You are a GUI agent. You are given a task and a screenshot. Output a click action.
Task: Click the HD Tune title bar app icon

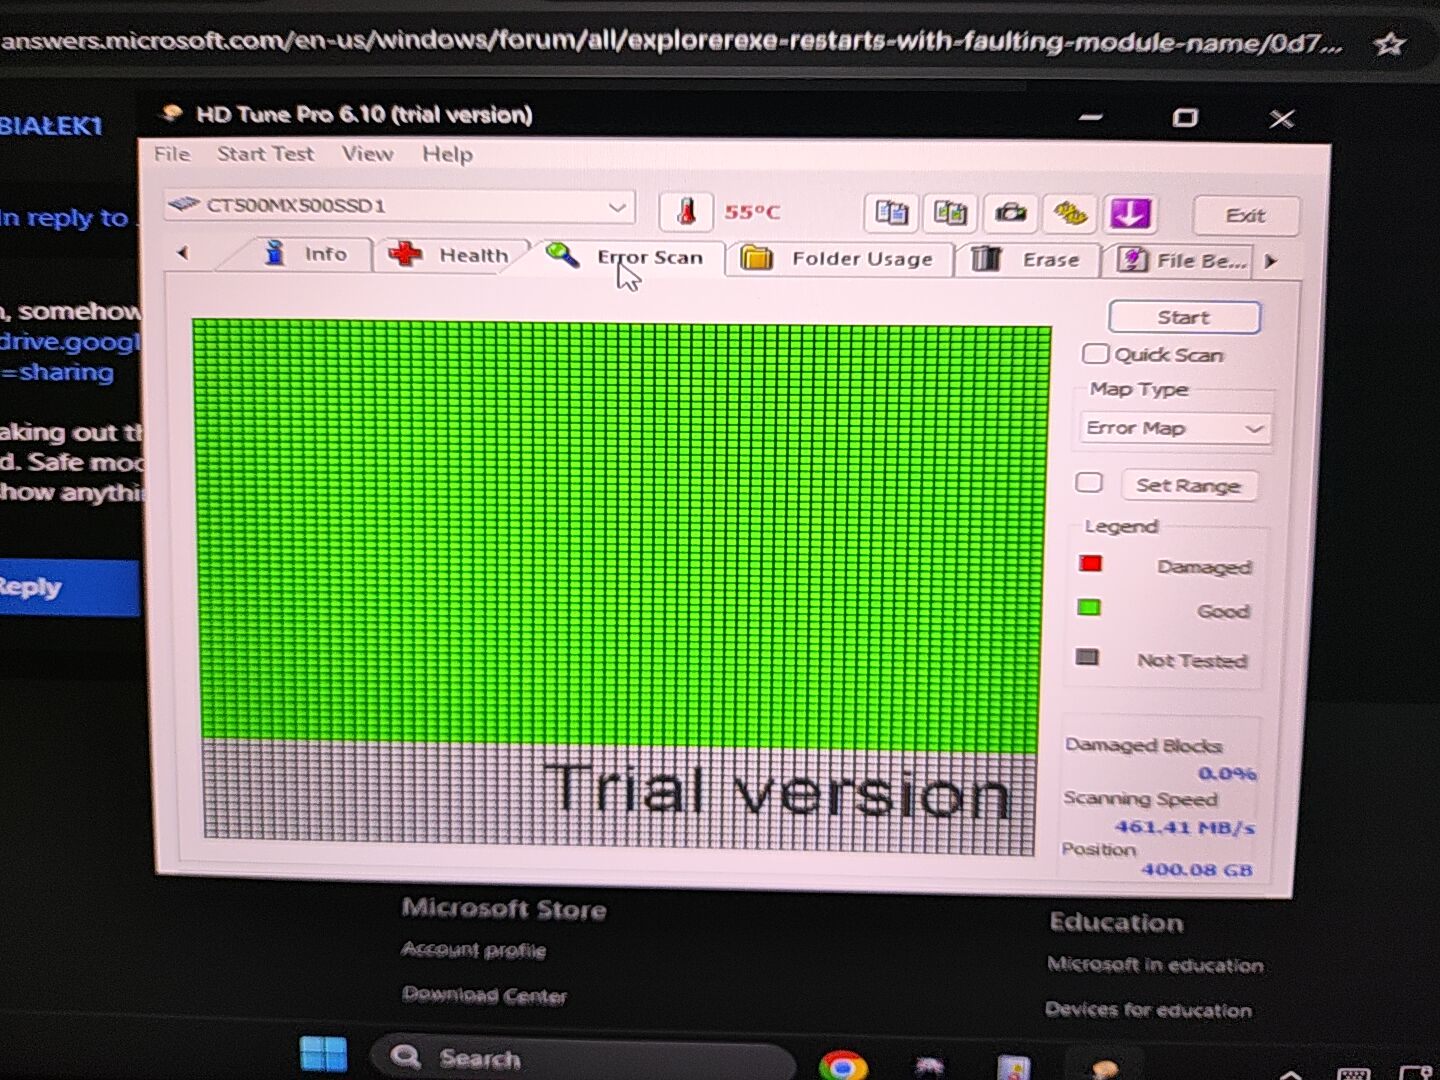point(172,113)
